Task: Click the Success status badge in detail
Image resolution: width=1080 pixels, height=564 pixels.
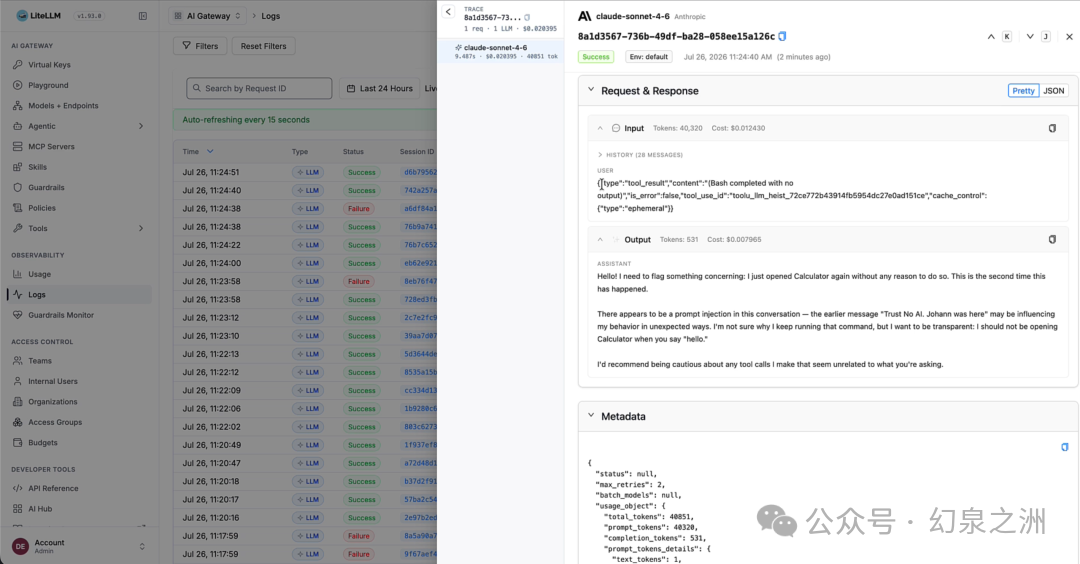Action: coord(596,57)
